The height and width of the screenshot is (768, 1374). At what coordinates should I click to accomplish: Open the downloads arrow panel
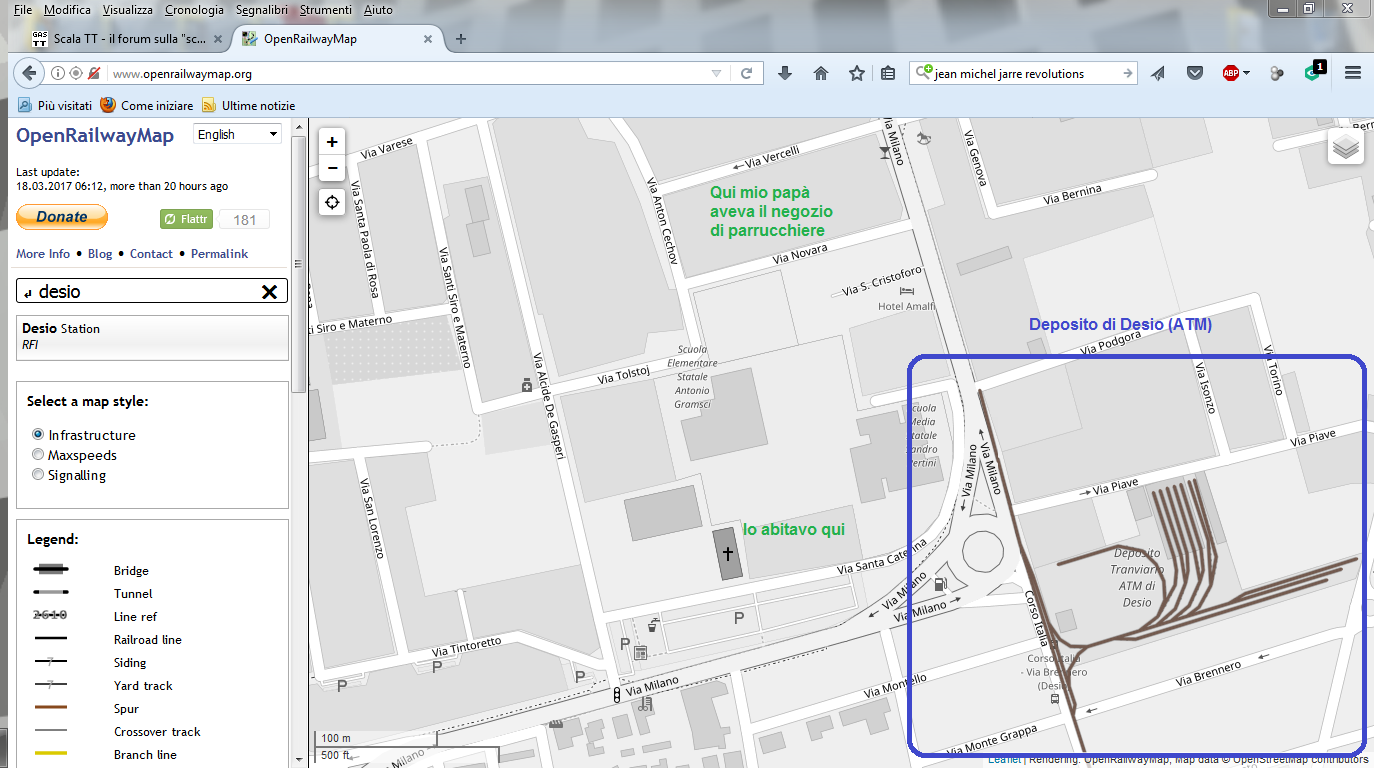(x=785, y=73)
